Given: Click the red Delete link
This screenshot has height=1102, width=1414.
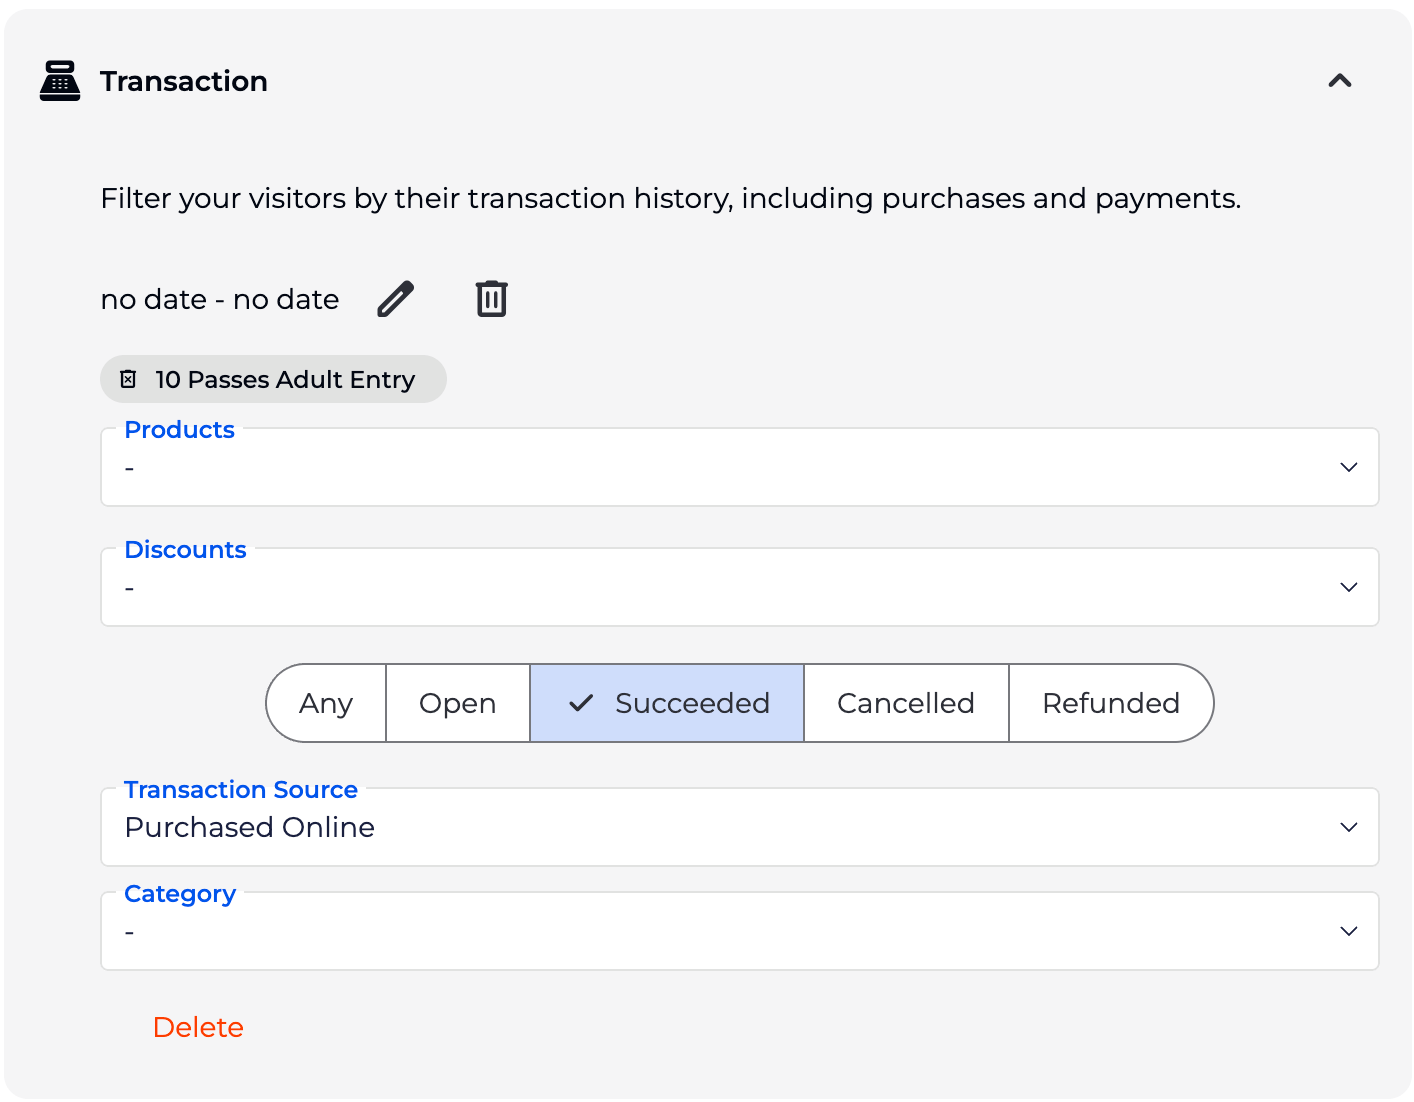Looking at the screenshot, I should point(198,1027).
